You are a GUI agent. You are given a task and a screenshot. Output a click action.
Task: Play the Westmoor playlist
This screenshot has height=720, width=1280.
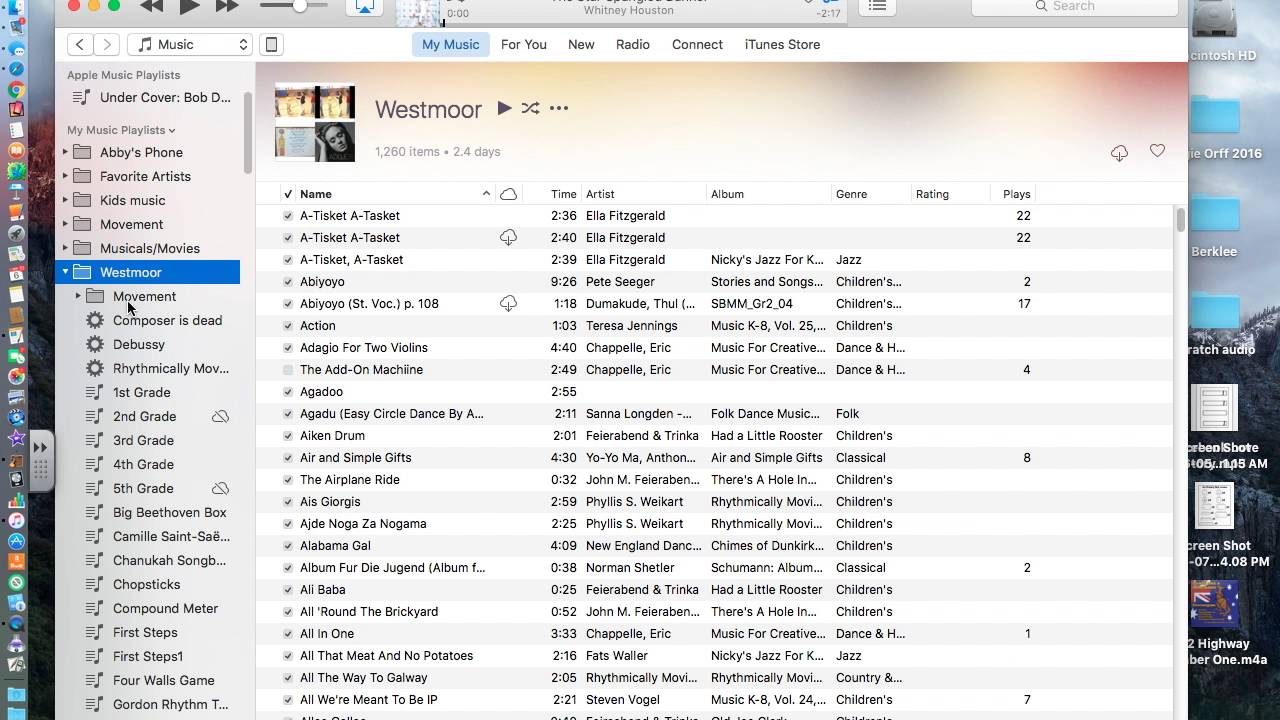pyautogui.click(x=504, y=108)
